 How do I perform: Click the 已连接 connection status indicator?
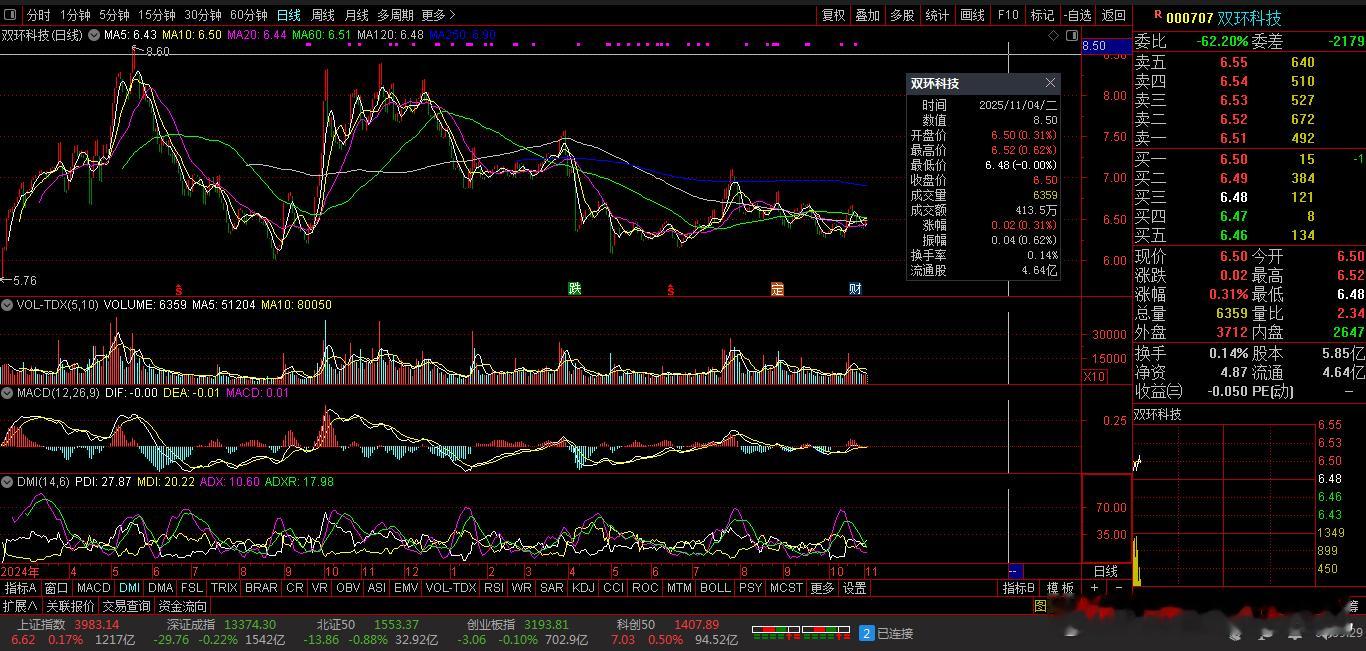pos(887,633)
